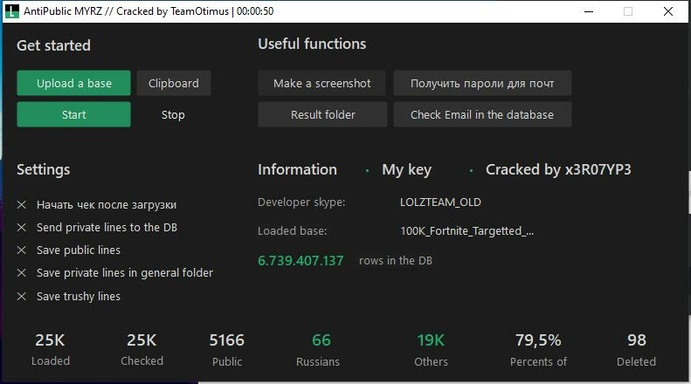Minimize the AntiPublic MYRZ window
This screenshot has height=384, width=691.
588,11
